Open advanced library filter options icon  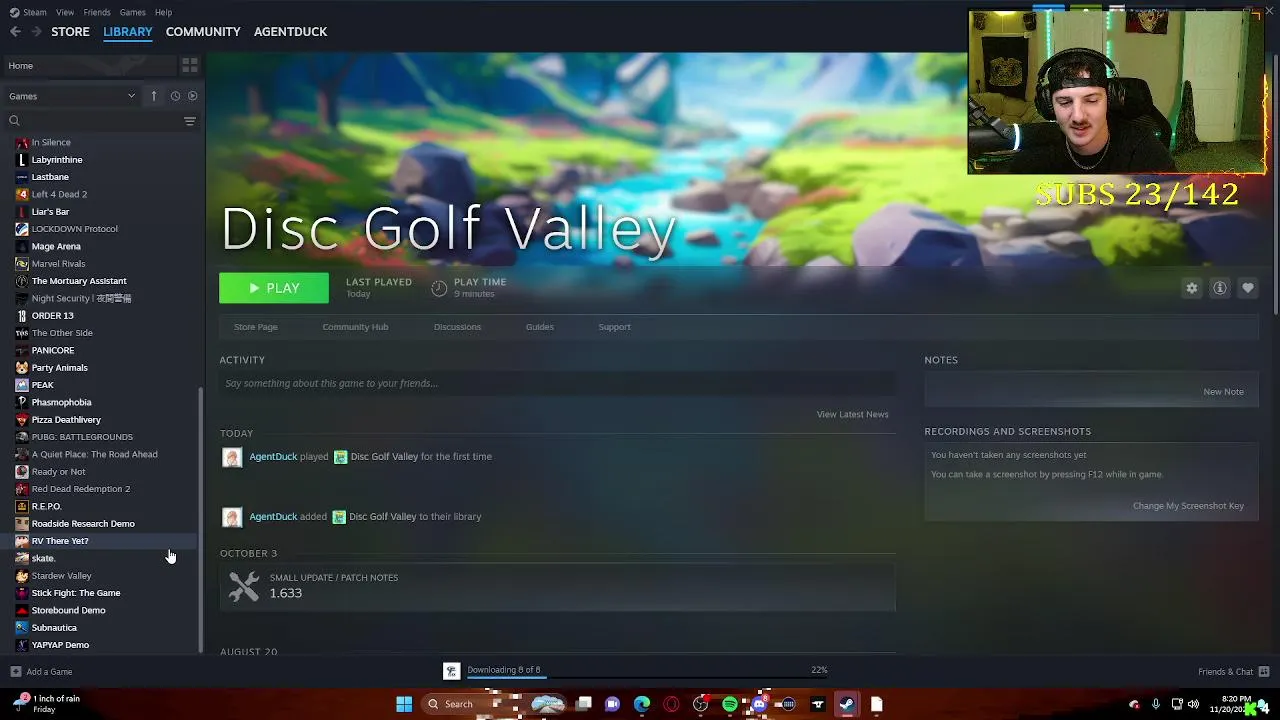coord(189,121)
